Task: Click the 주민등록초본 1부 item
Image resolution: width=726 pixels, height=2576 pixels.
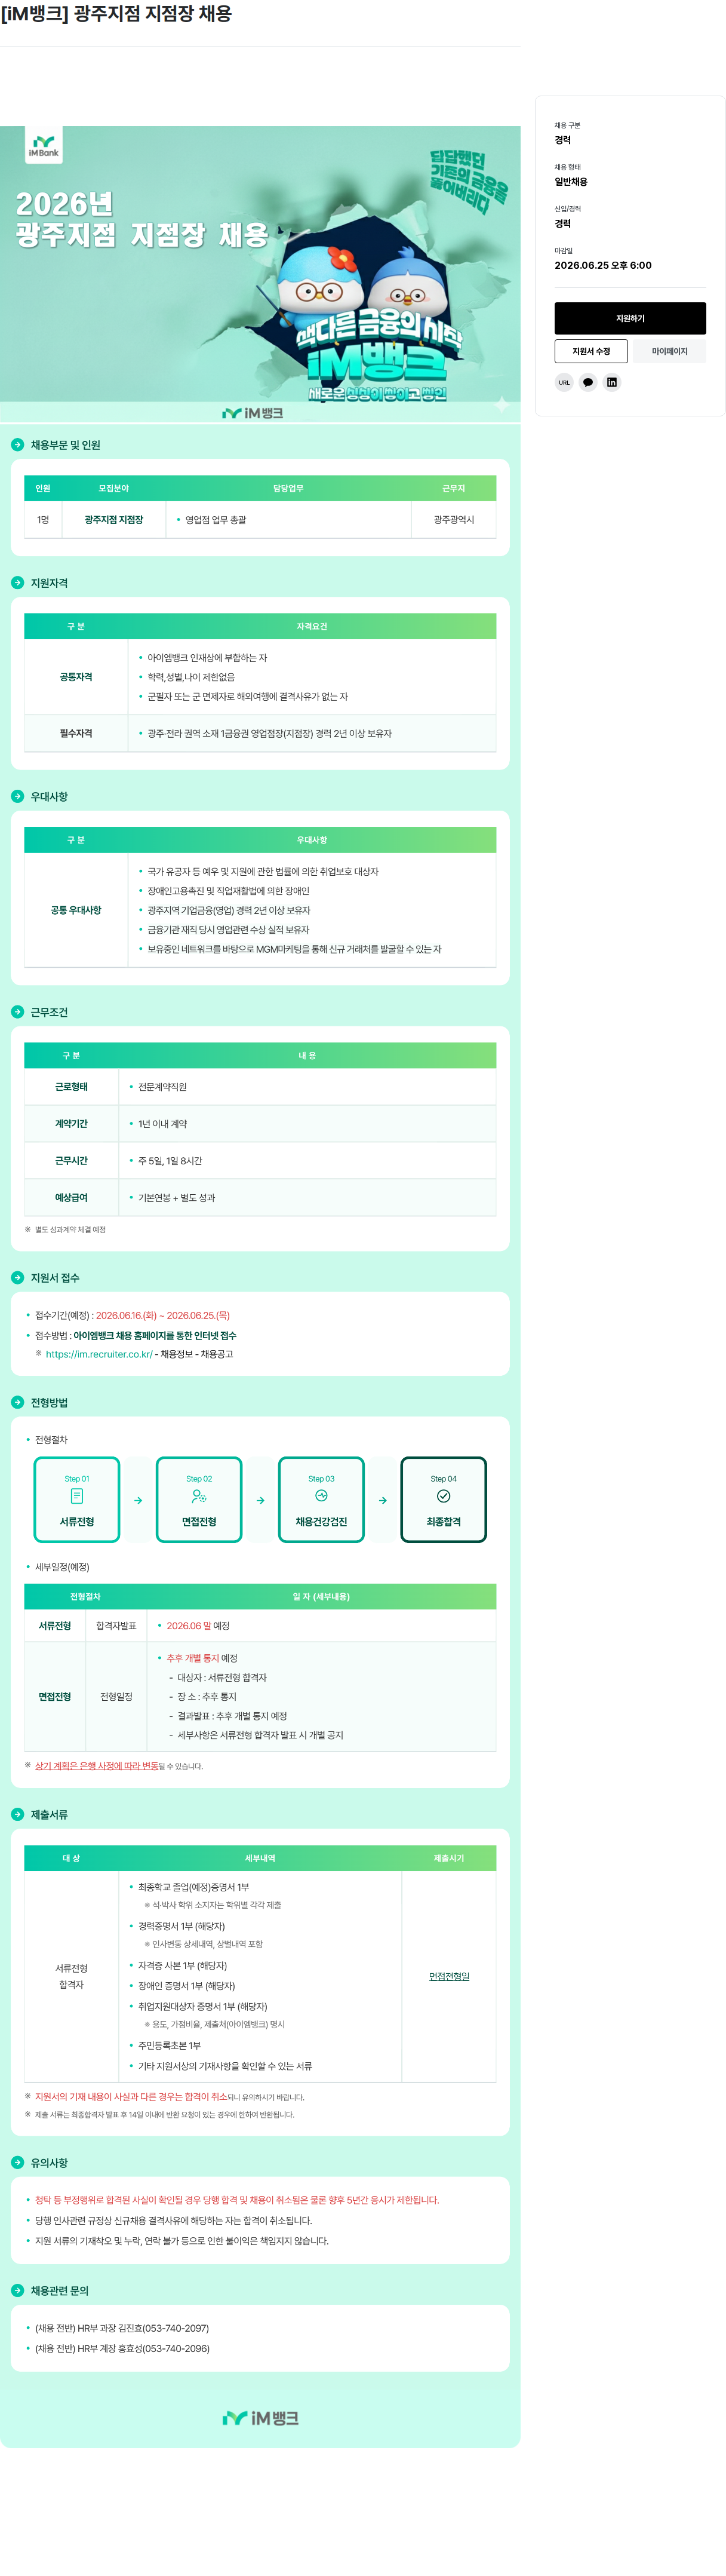Action: (169, 2046)
